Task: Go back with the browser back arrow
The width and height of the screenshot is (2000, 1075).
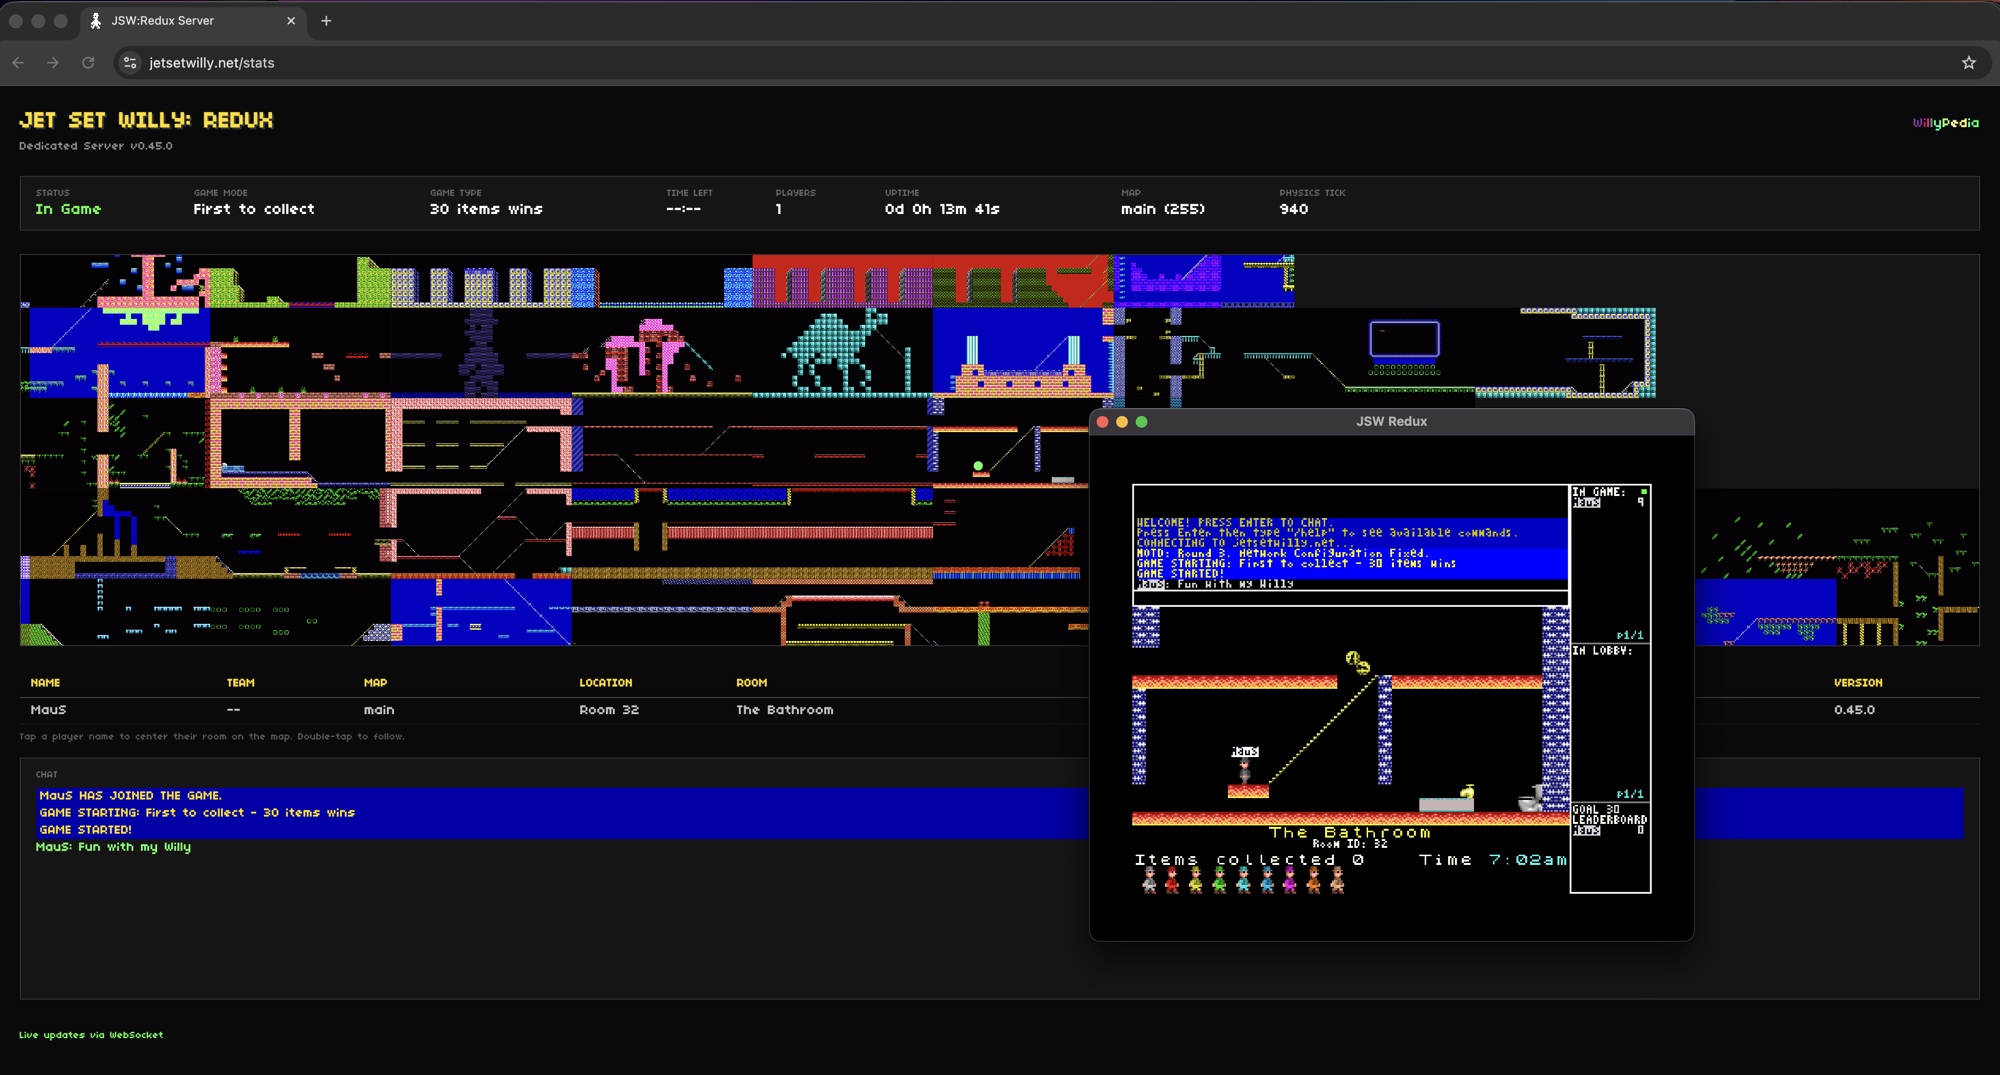Action: pyautogui.click(x=18, y=63)
